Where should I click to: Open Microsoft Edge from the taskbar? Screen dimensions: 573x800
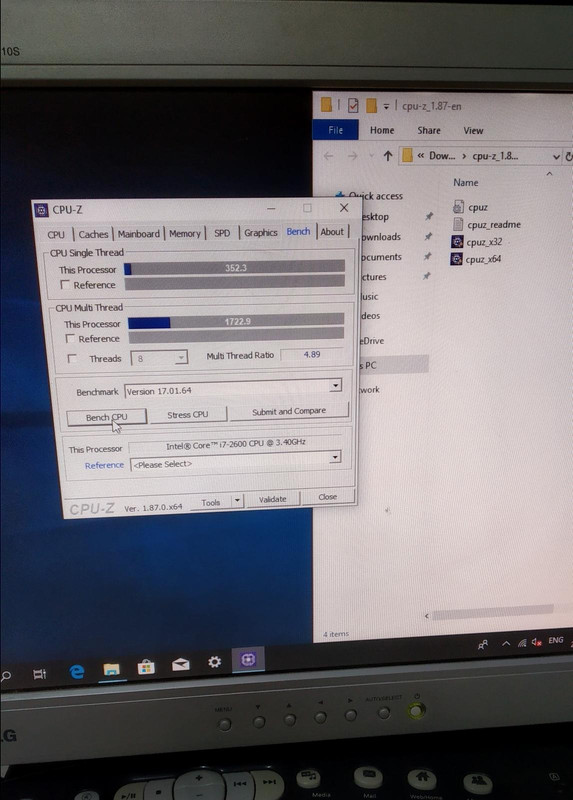coord(77,672)
